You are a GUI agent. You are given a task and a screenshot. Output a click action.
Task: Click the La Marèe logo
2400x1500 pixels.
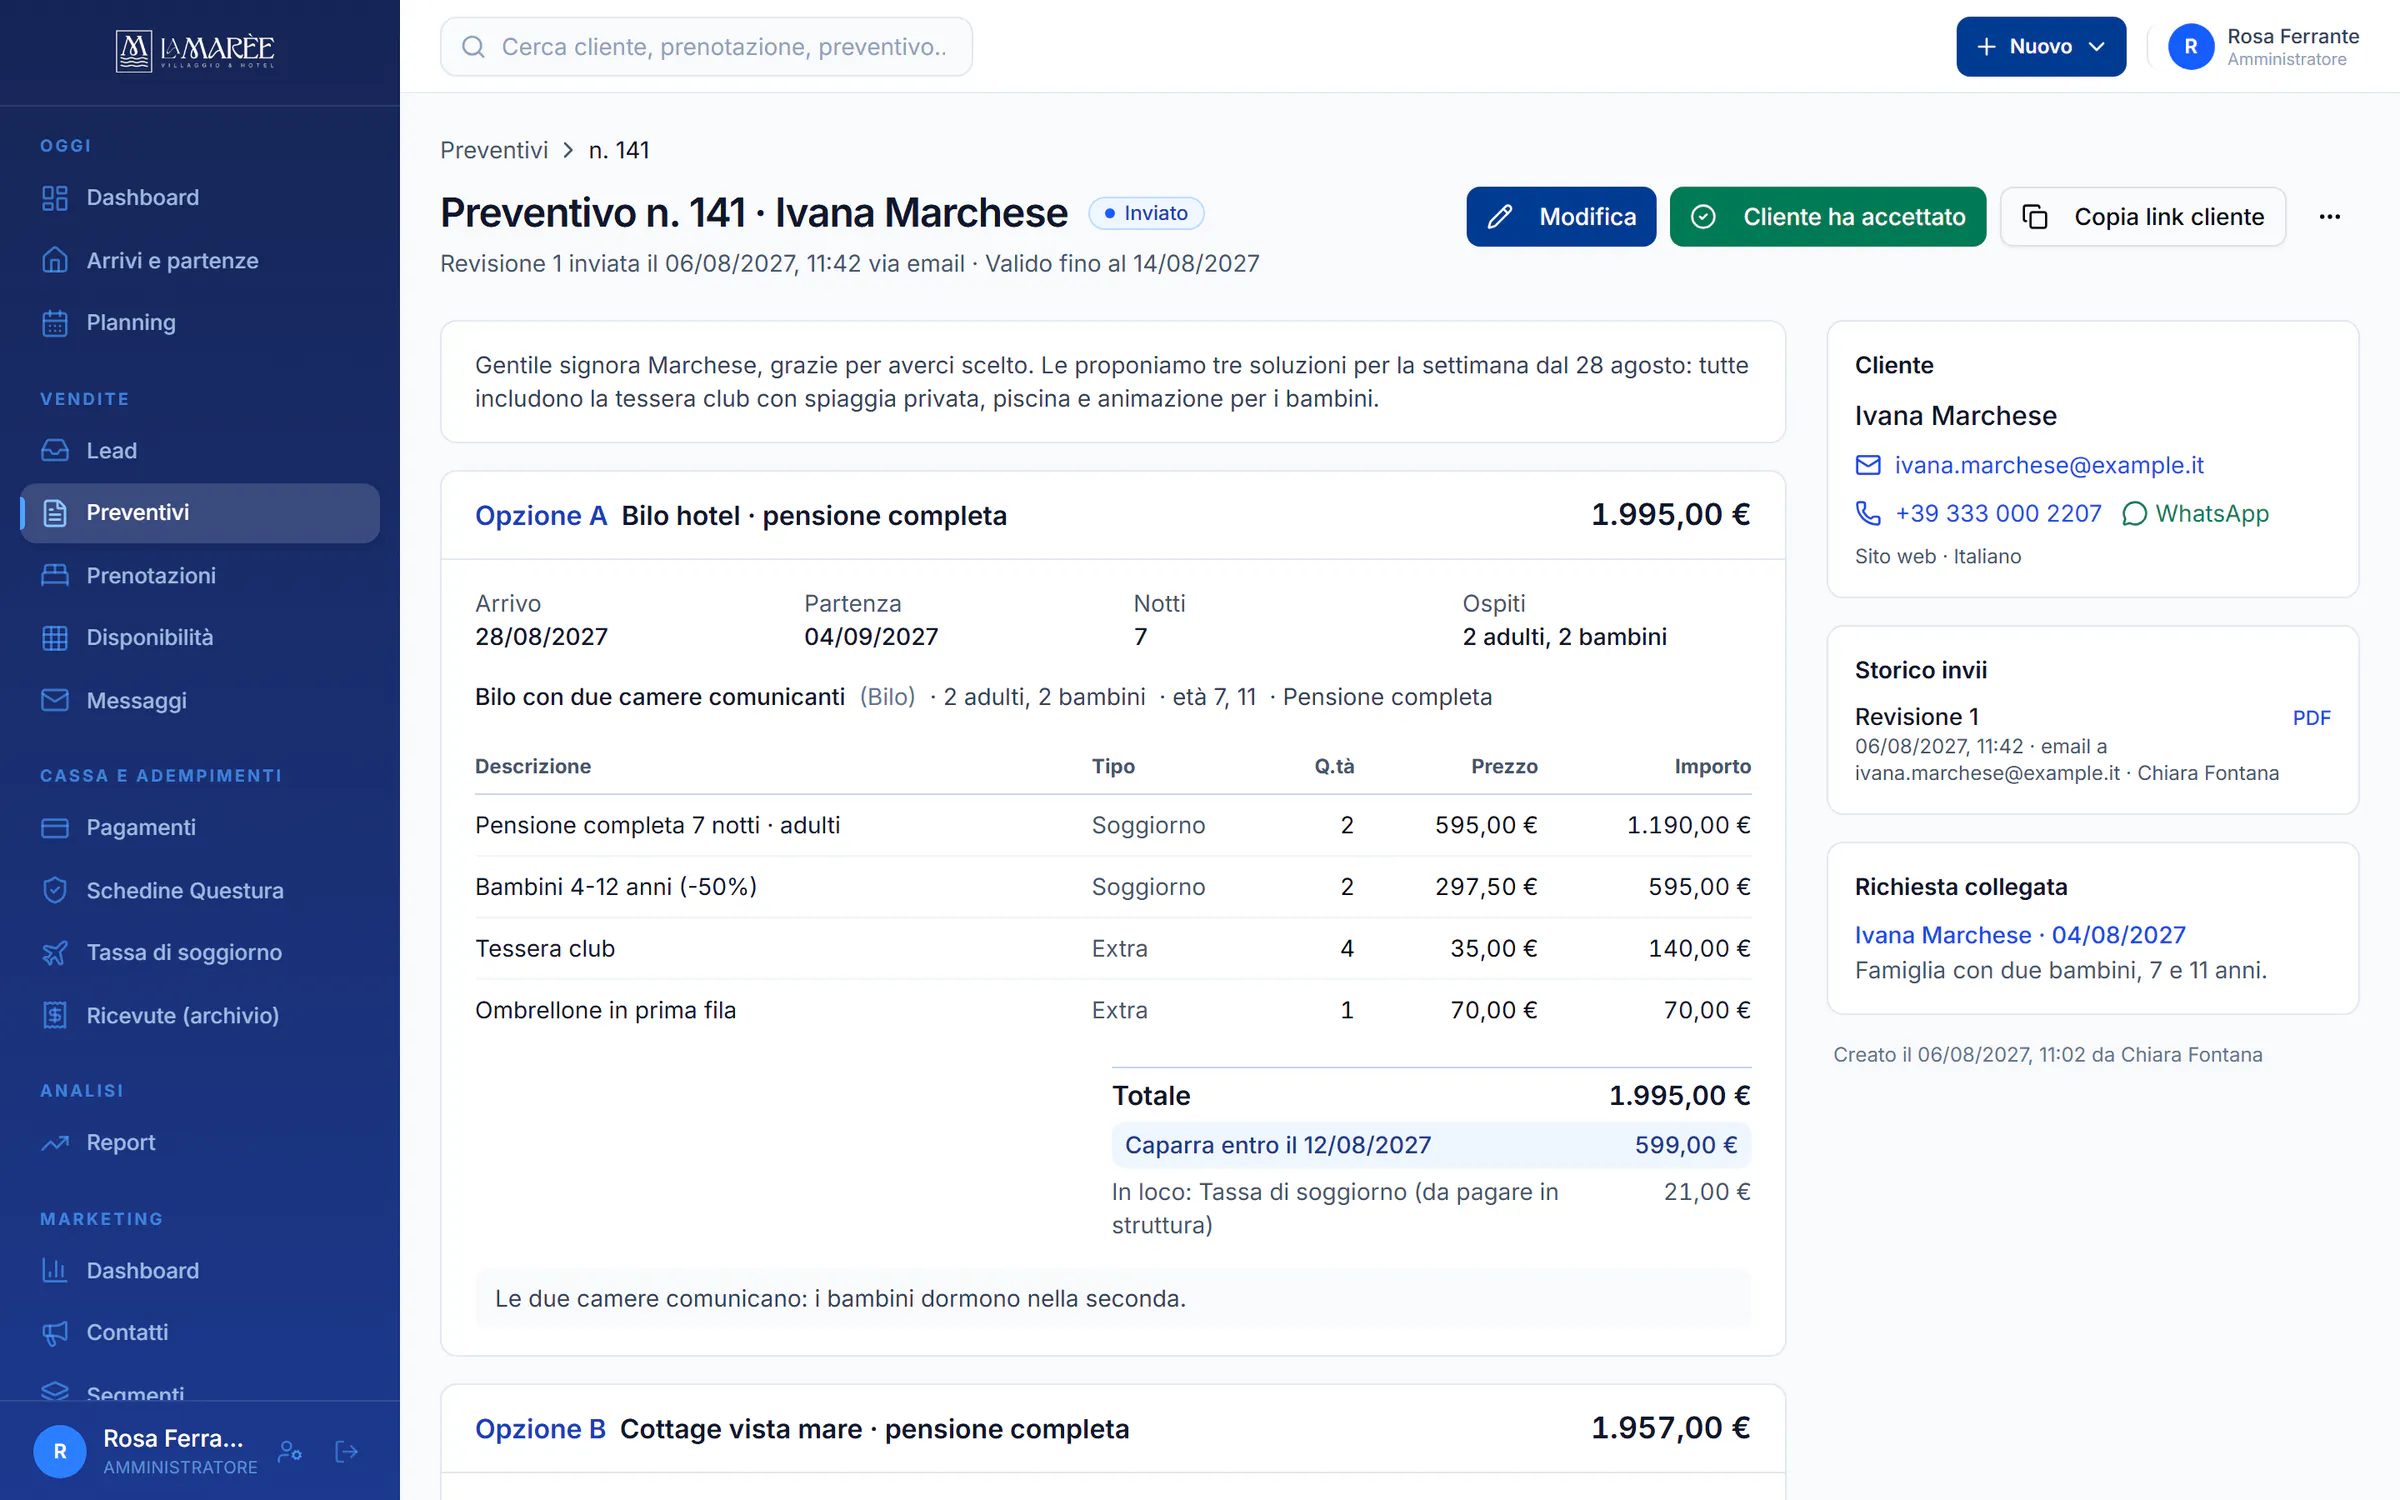click(195, 50)
